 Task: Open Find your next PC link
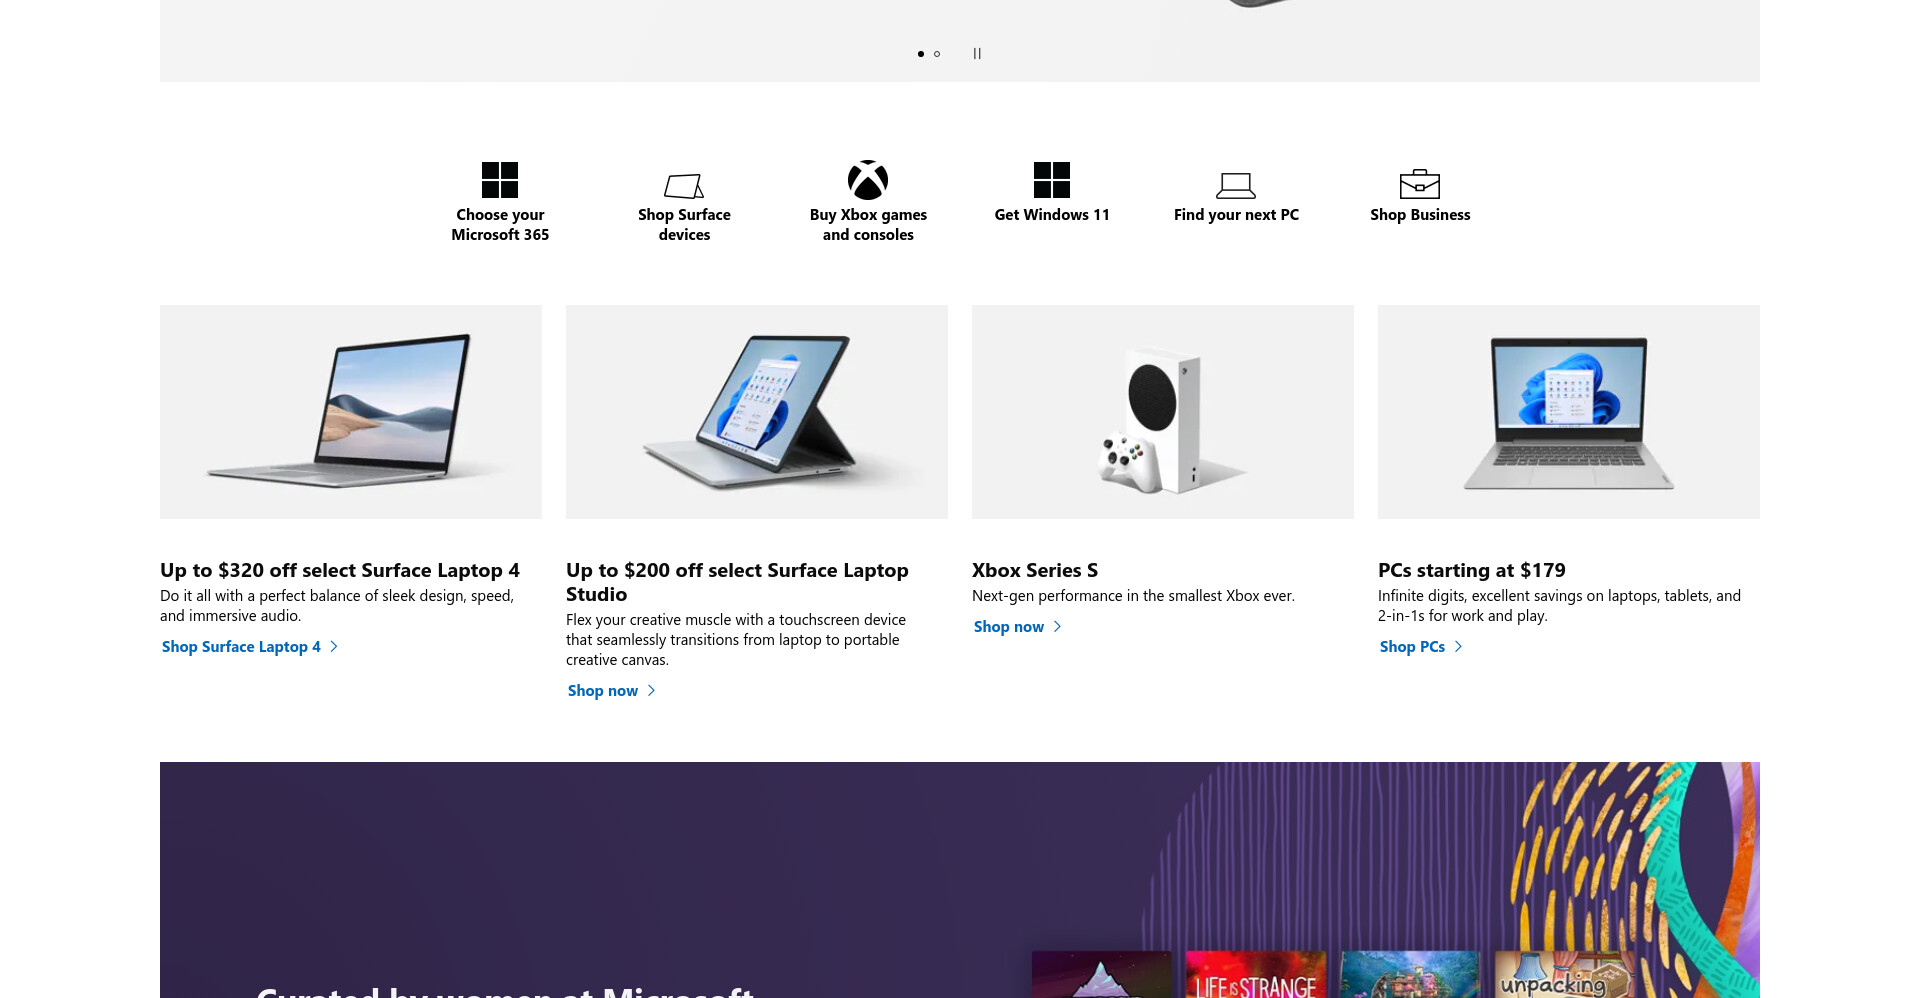point(1236,214)
